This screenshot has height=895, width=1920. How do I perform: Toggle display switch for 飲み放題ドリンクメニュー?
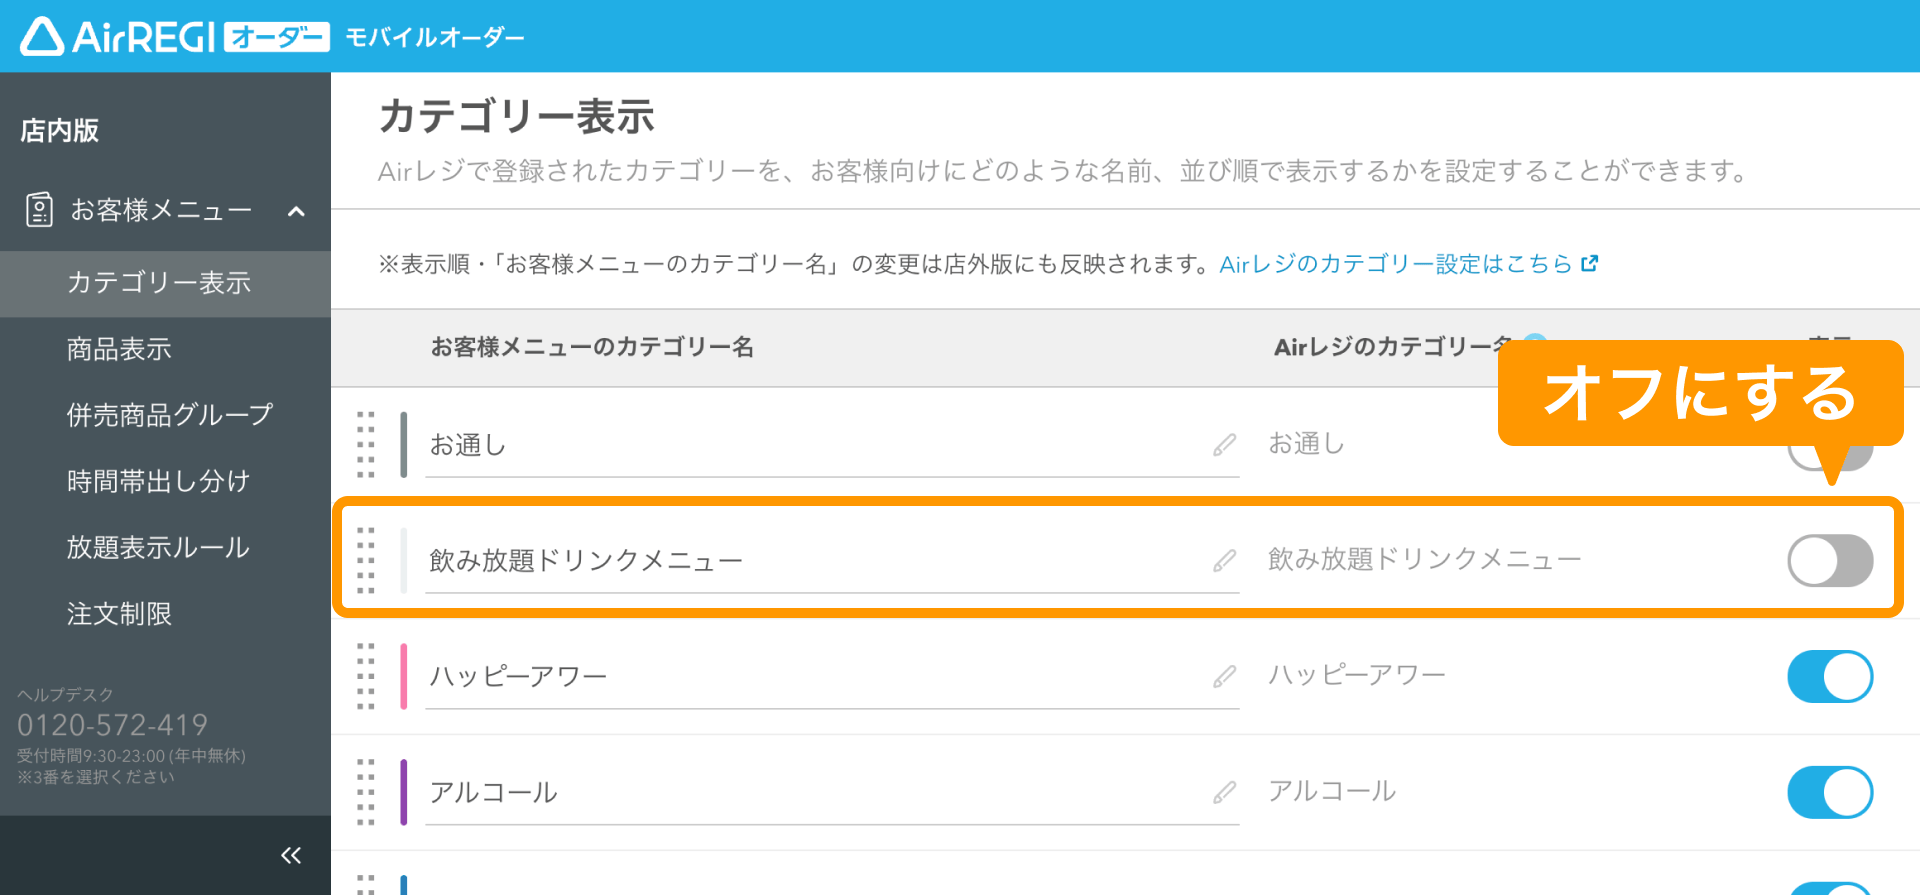pos(1830,561)
